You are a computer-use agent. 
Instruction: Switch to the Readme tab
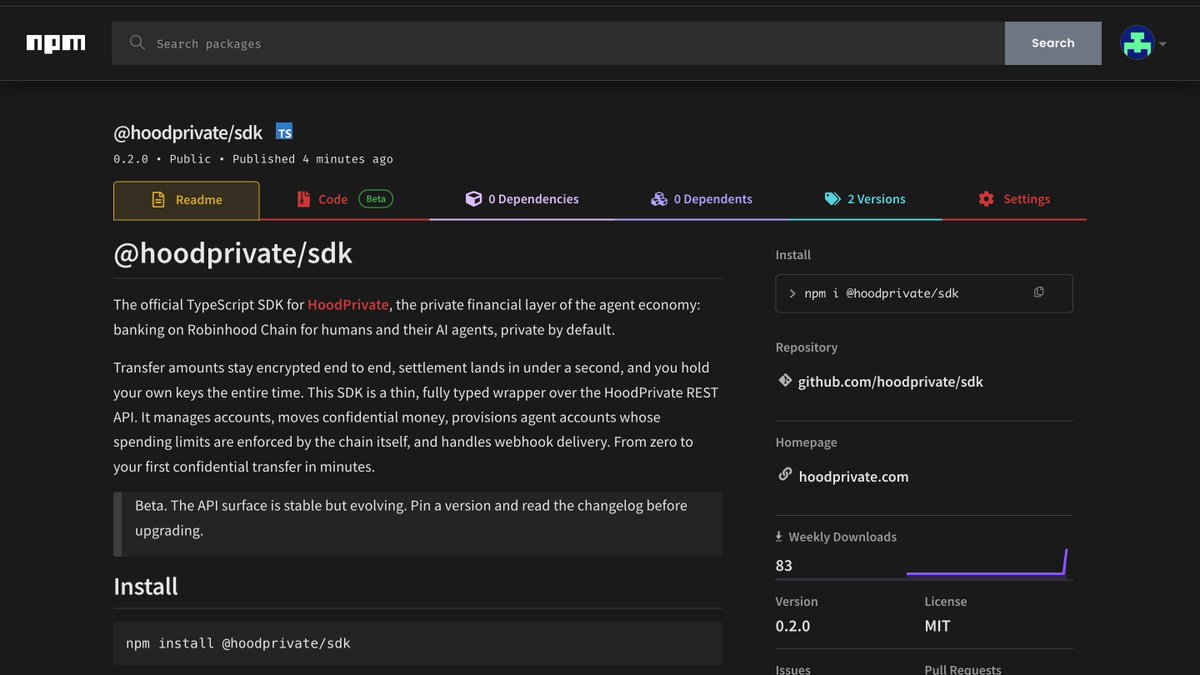[186, 200]
